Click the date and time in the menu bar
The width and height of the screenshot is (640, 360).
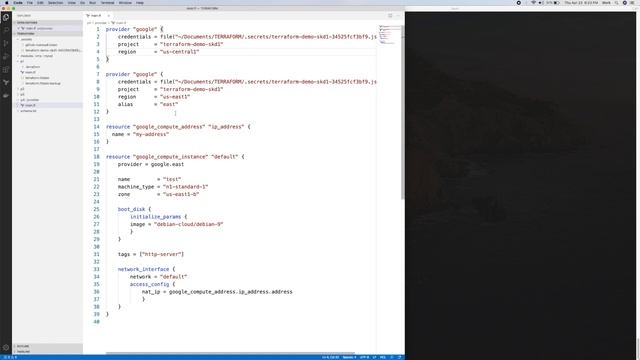581,2
